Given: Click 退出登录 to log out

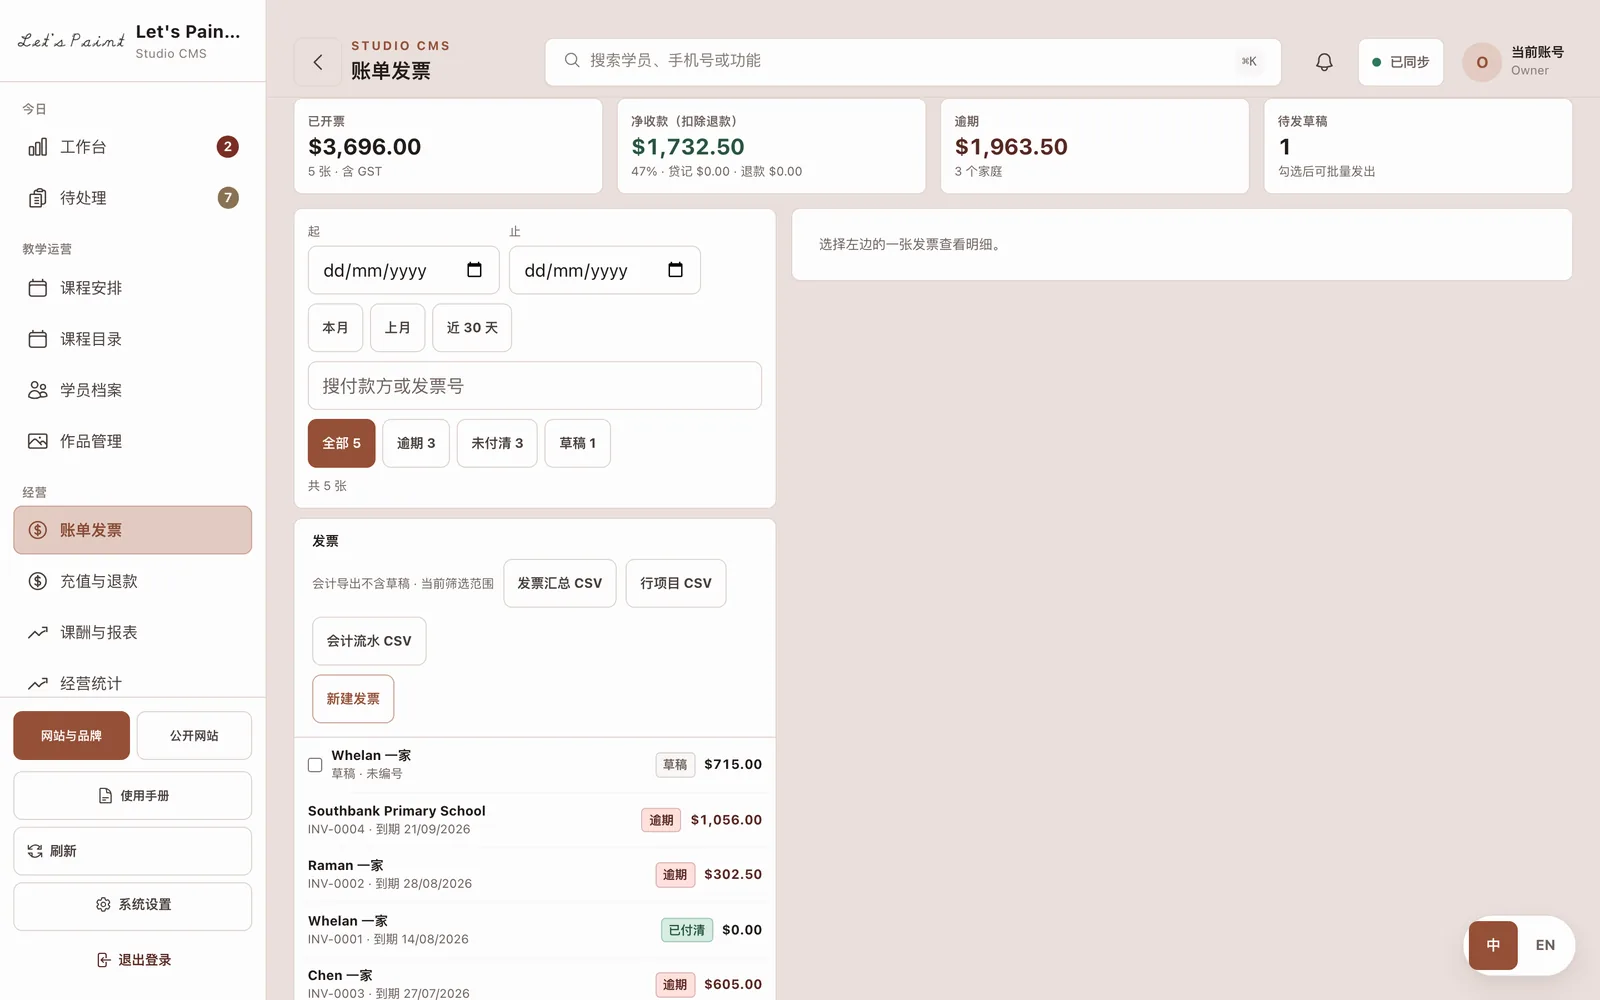Looking at the screenshot, I should click(133, 960).
